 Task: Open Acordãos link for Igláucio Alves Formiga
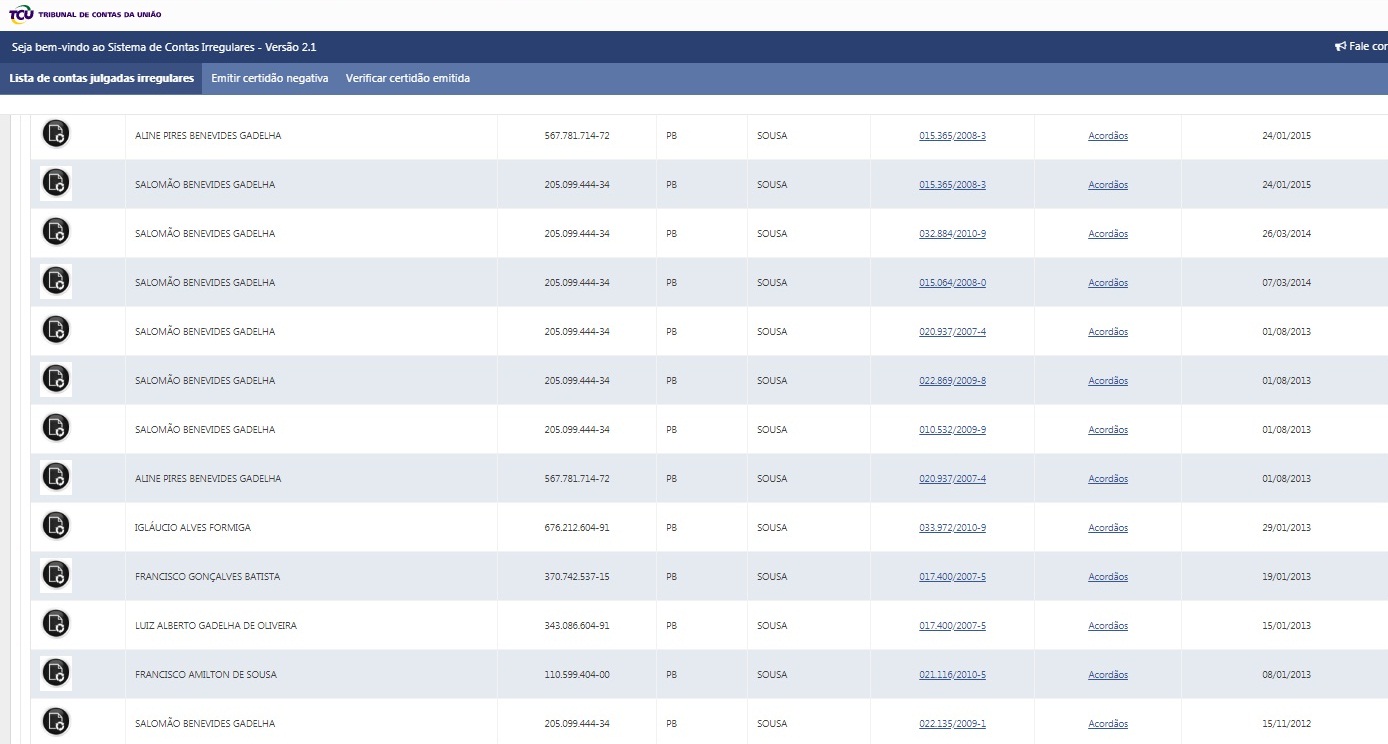click(1108, 528)
